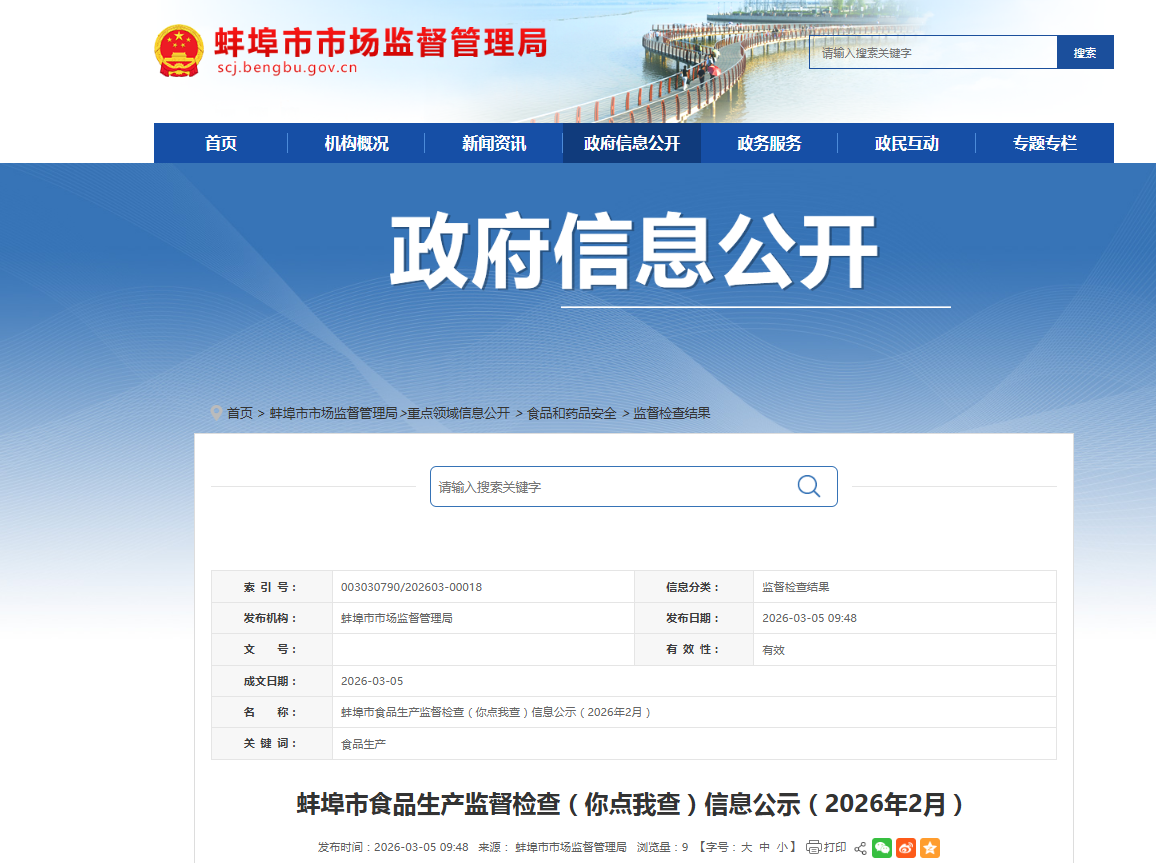Click the national emblem logo
The width and height of the screenshot is (1156, 863).
[x=178, y=51]
